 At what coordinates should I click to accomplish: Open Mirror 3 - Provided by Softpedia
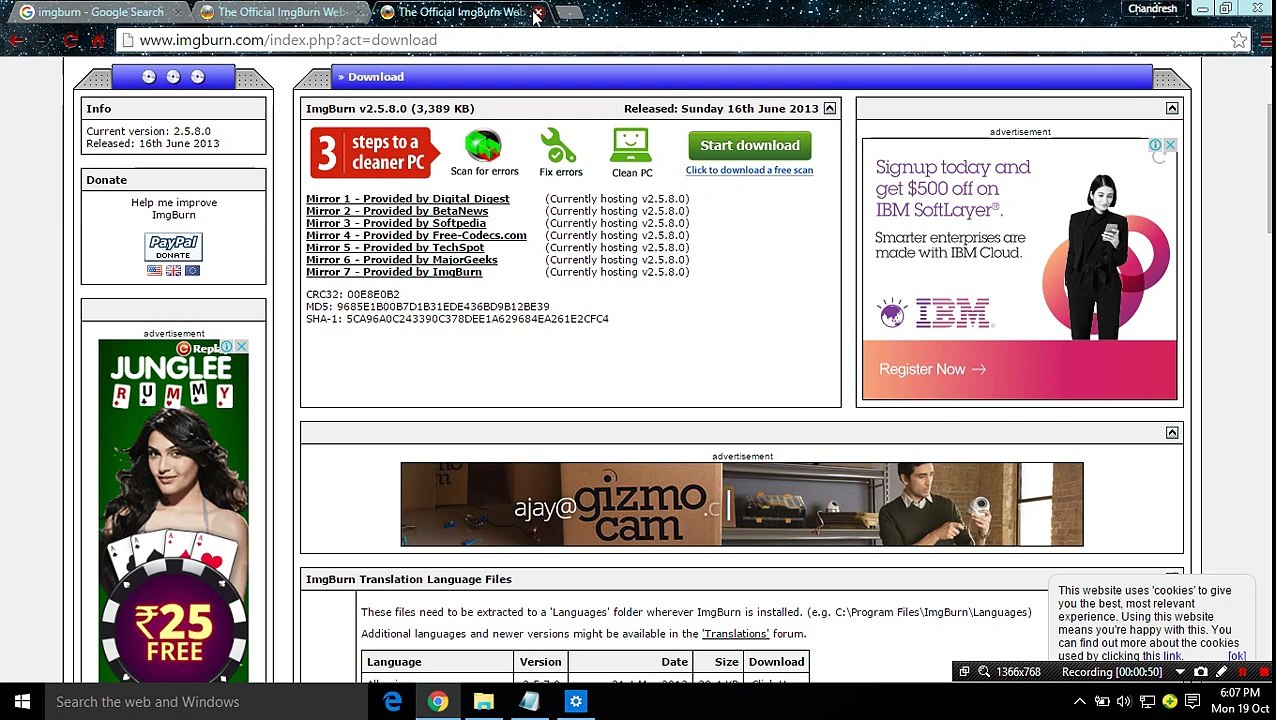tap(396, 223)
